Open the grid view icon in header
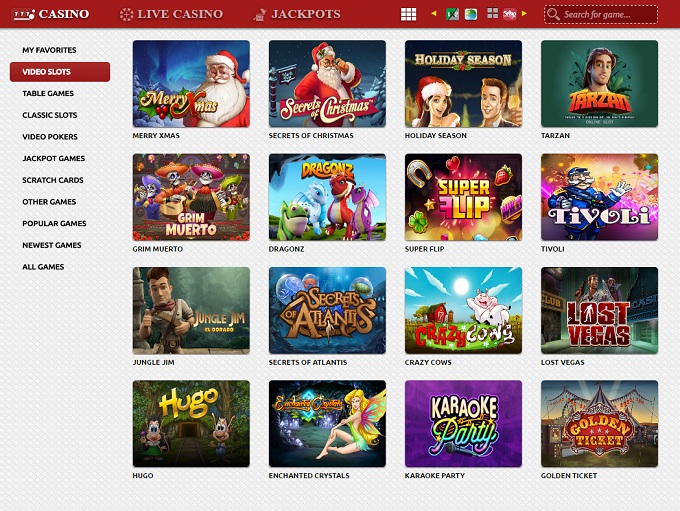This screenshot has height=511, width=680. click(x=408, y=14)
